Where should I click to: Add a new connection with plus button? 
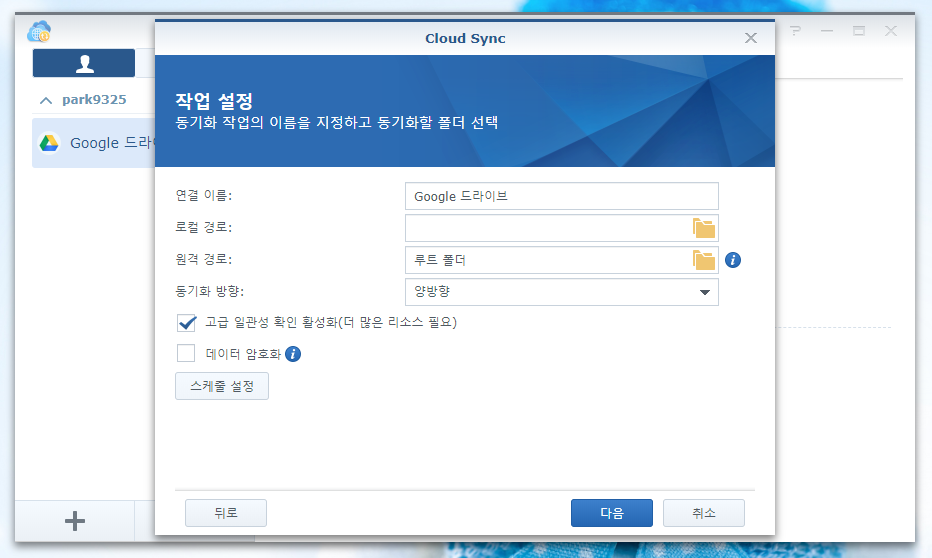coord(74,520)
